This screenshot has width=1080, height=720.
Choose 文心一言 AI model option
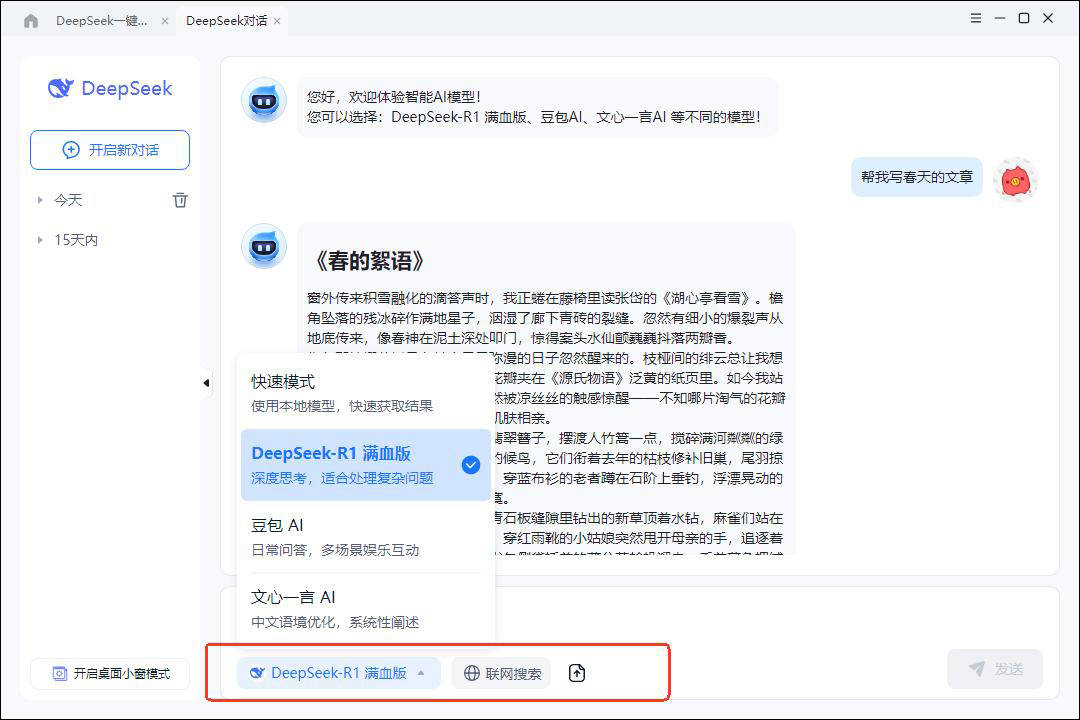tap(365, 609)
